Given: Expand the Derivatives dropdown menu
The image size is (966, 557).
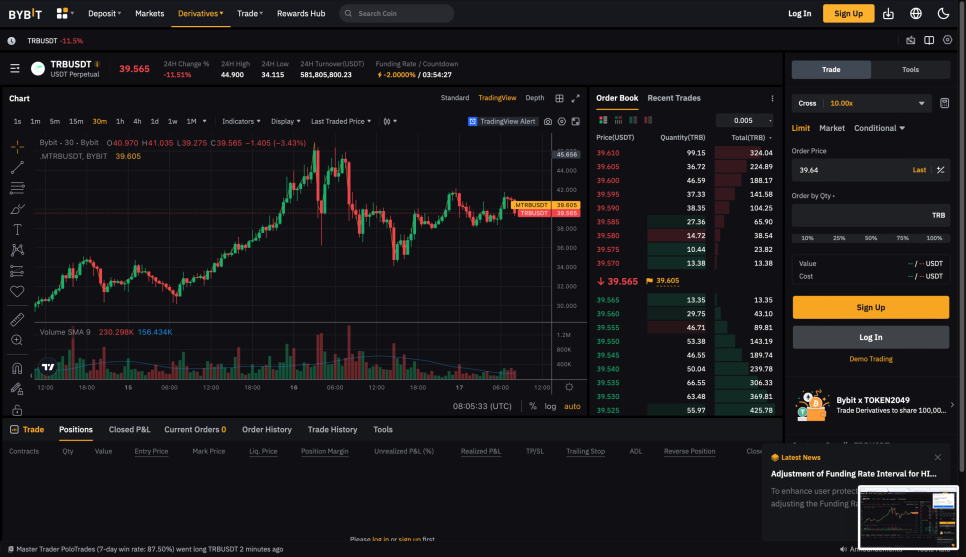Looking at the screenshot, I should click(201, 14).
